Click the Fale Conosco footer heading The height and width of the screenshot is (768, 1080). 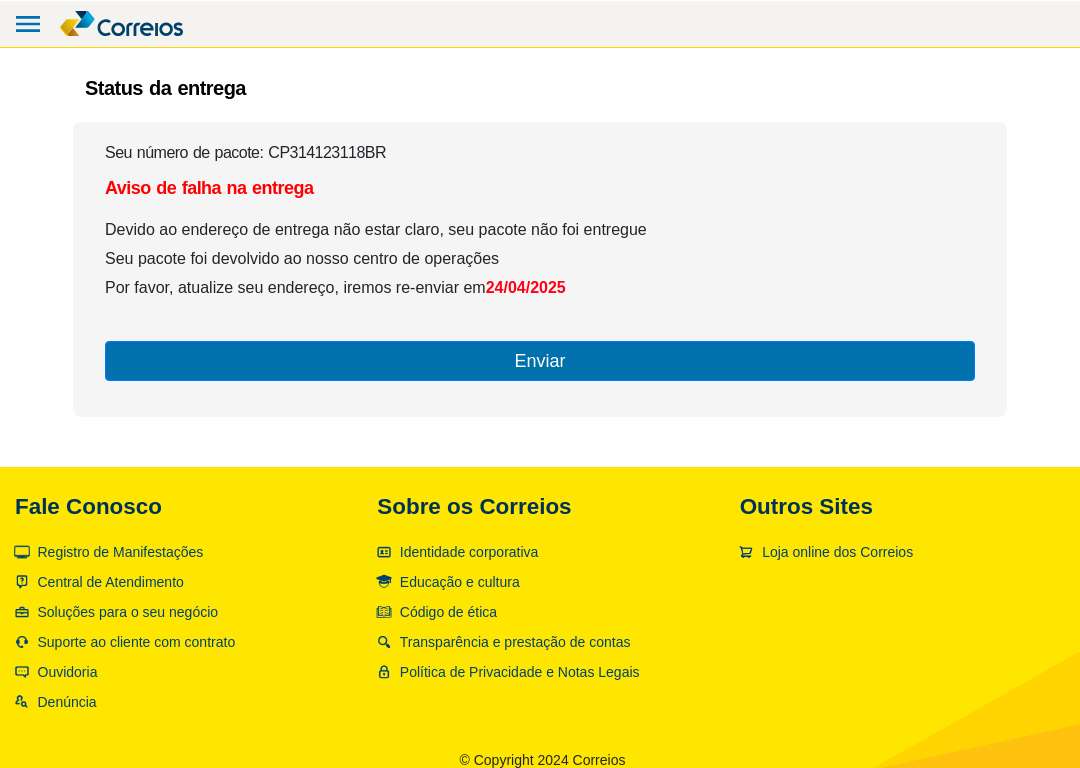click(88, 507)
